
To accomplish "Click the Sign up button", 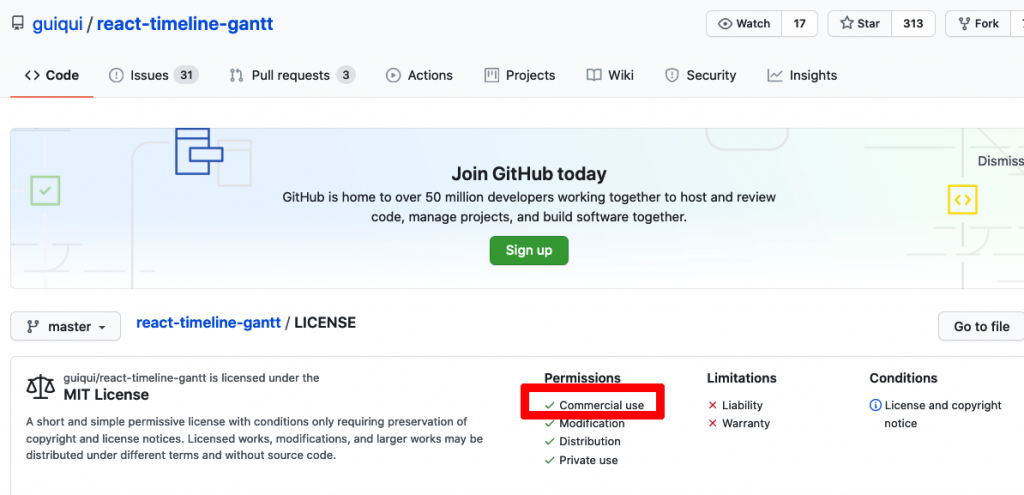I will (x=529, y=250).
